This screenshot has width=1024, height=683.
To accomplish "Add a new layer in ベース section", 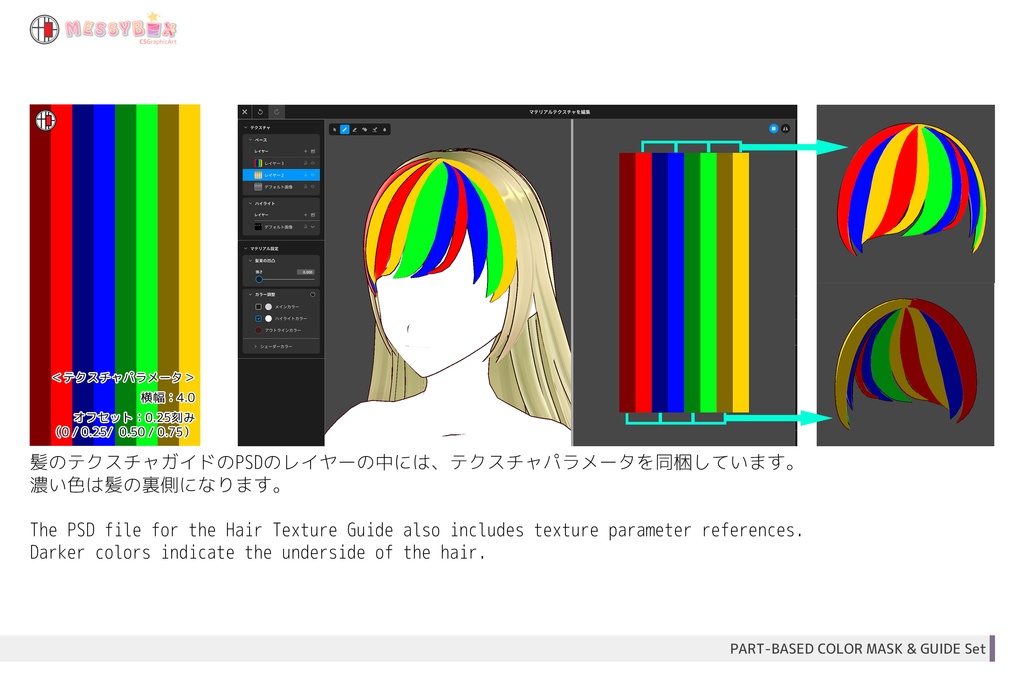I will [x=306, y=151].
